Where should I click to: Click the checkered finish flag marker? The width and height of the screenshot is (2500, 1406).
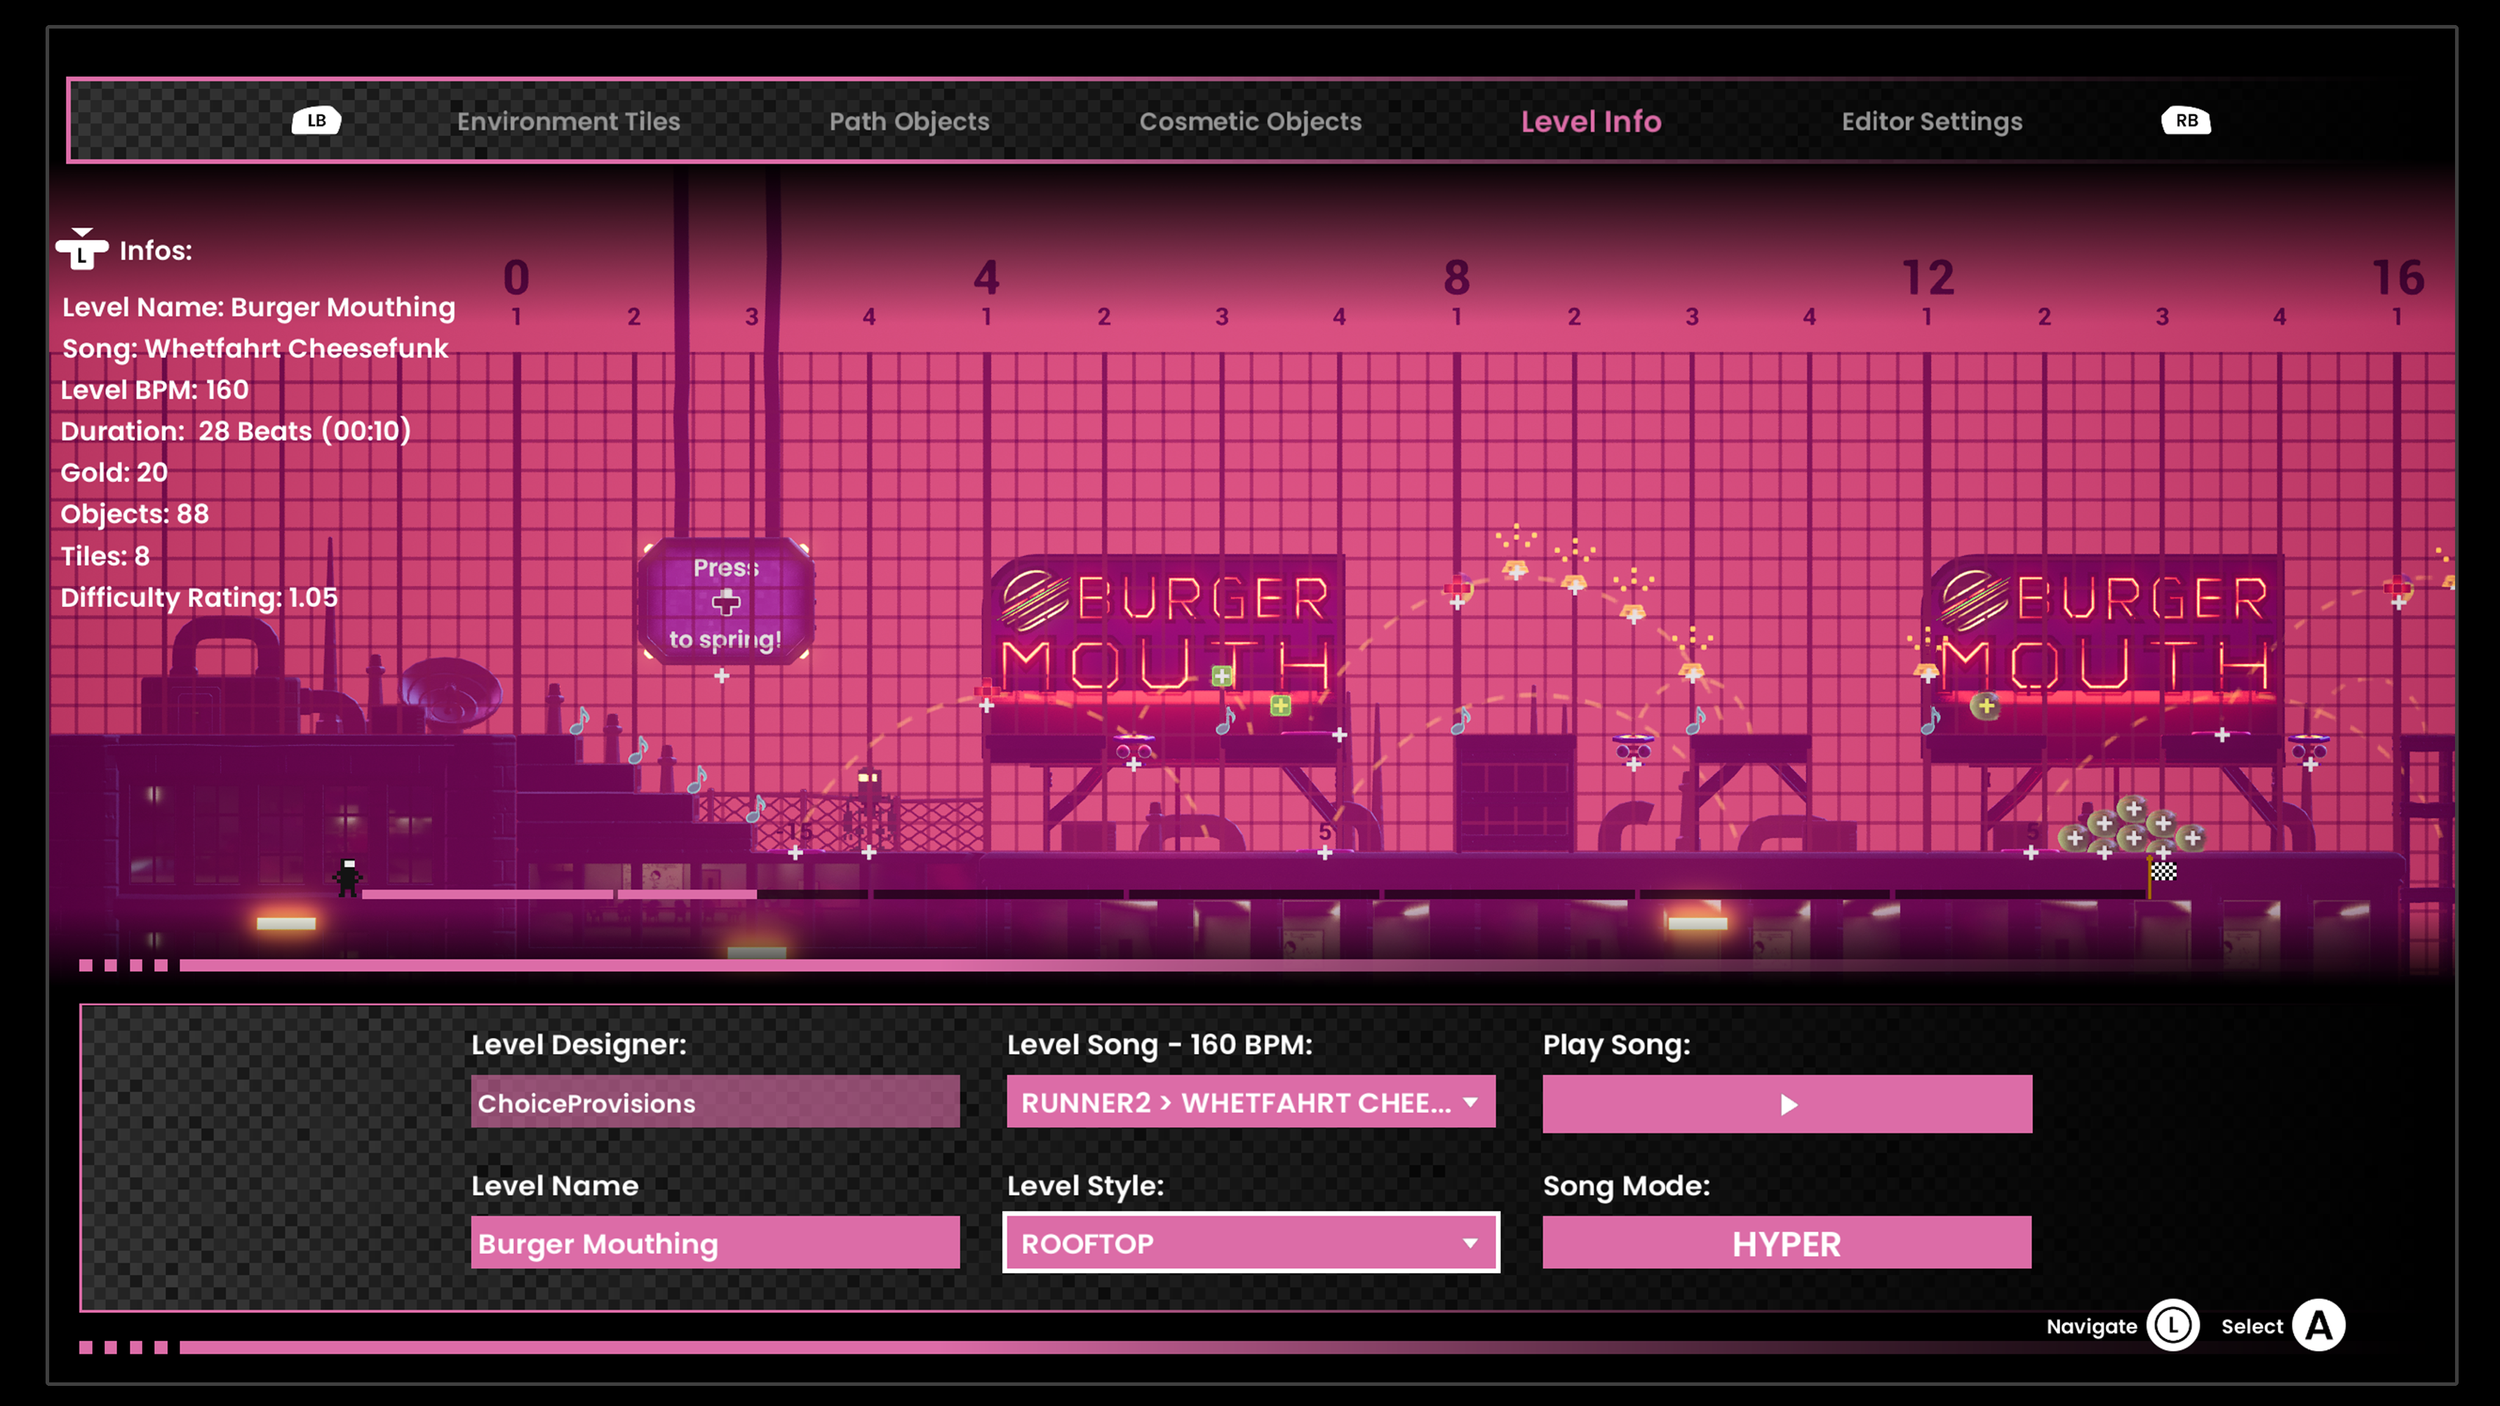tap(2163, 871)
